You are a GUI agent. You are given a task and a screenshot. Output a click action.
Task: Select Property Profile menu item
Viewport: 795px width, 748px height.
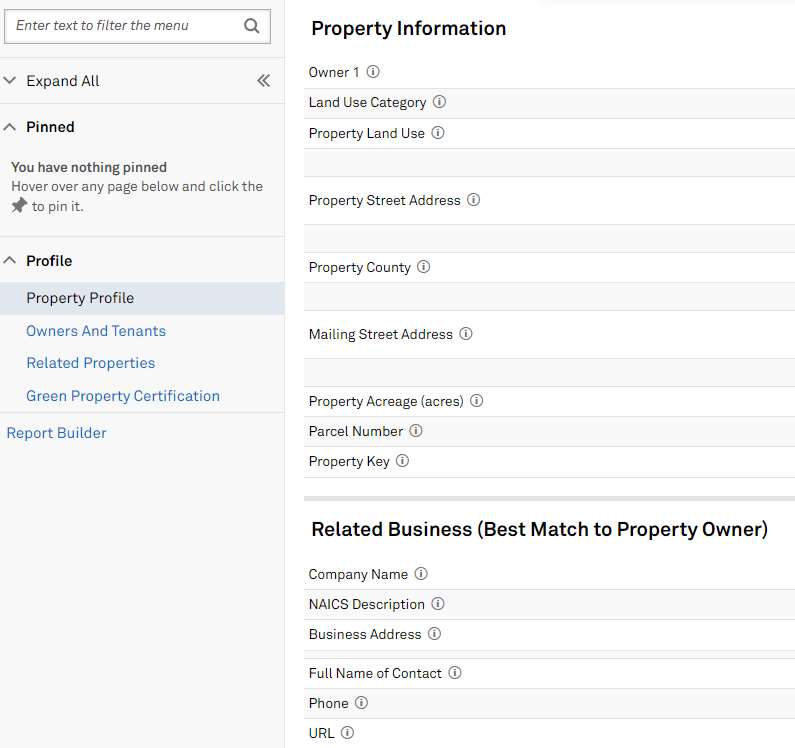point(80,298)
